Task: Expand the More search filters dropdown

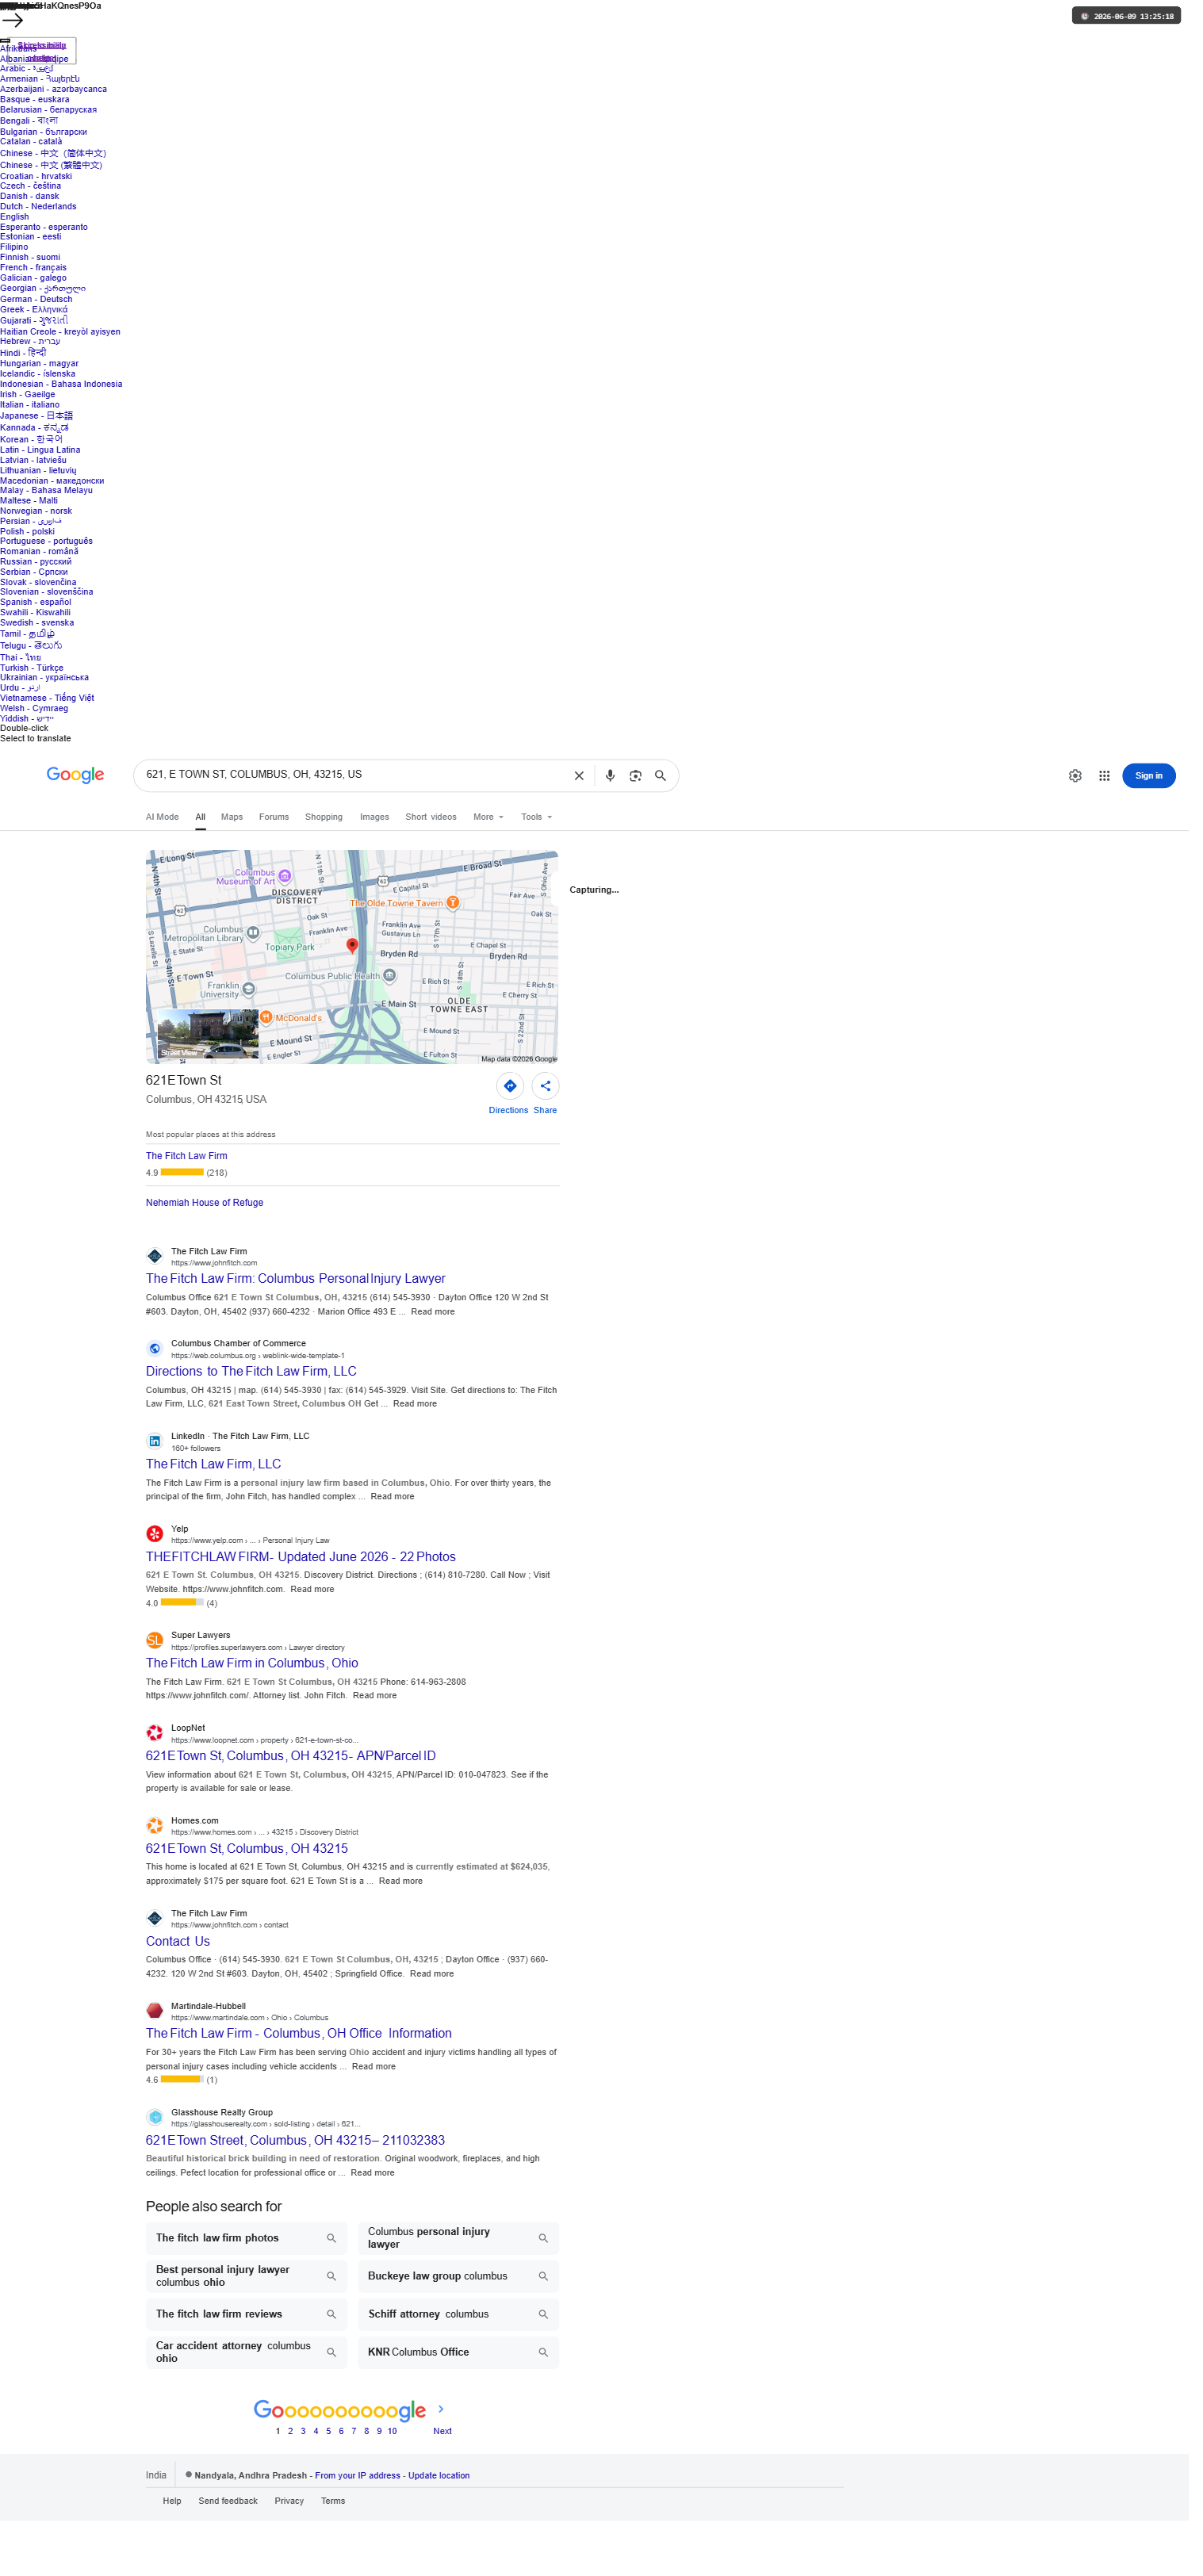Action: 494,827
